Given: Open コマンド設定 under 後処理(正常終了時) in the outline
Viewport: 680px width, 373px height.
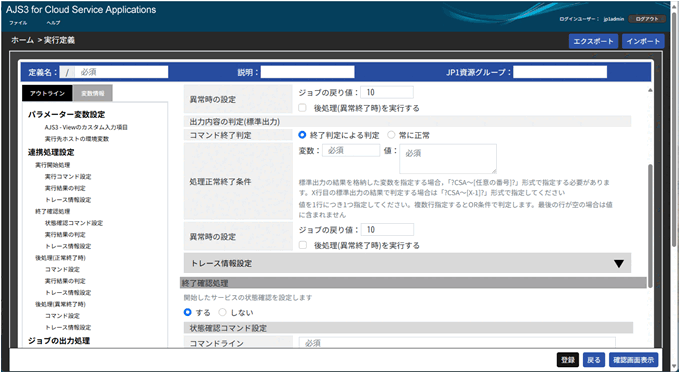Looking at the screenshot, I should tap(62, 270).
